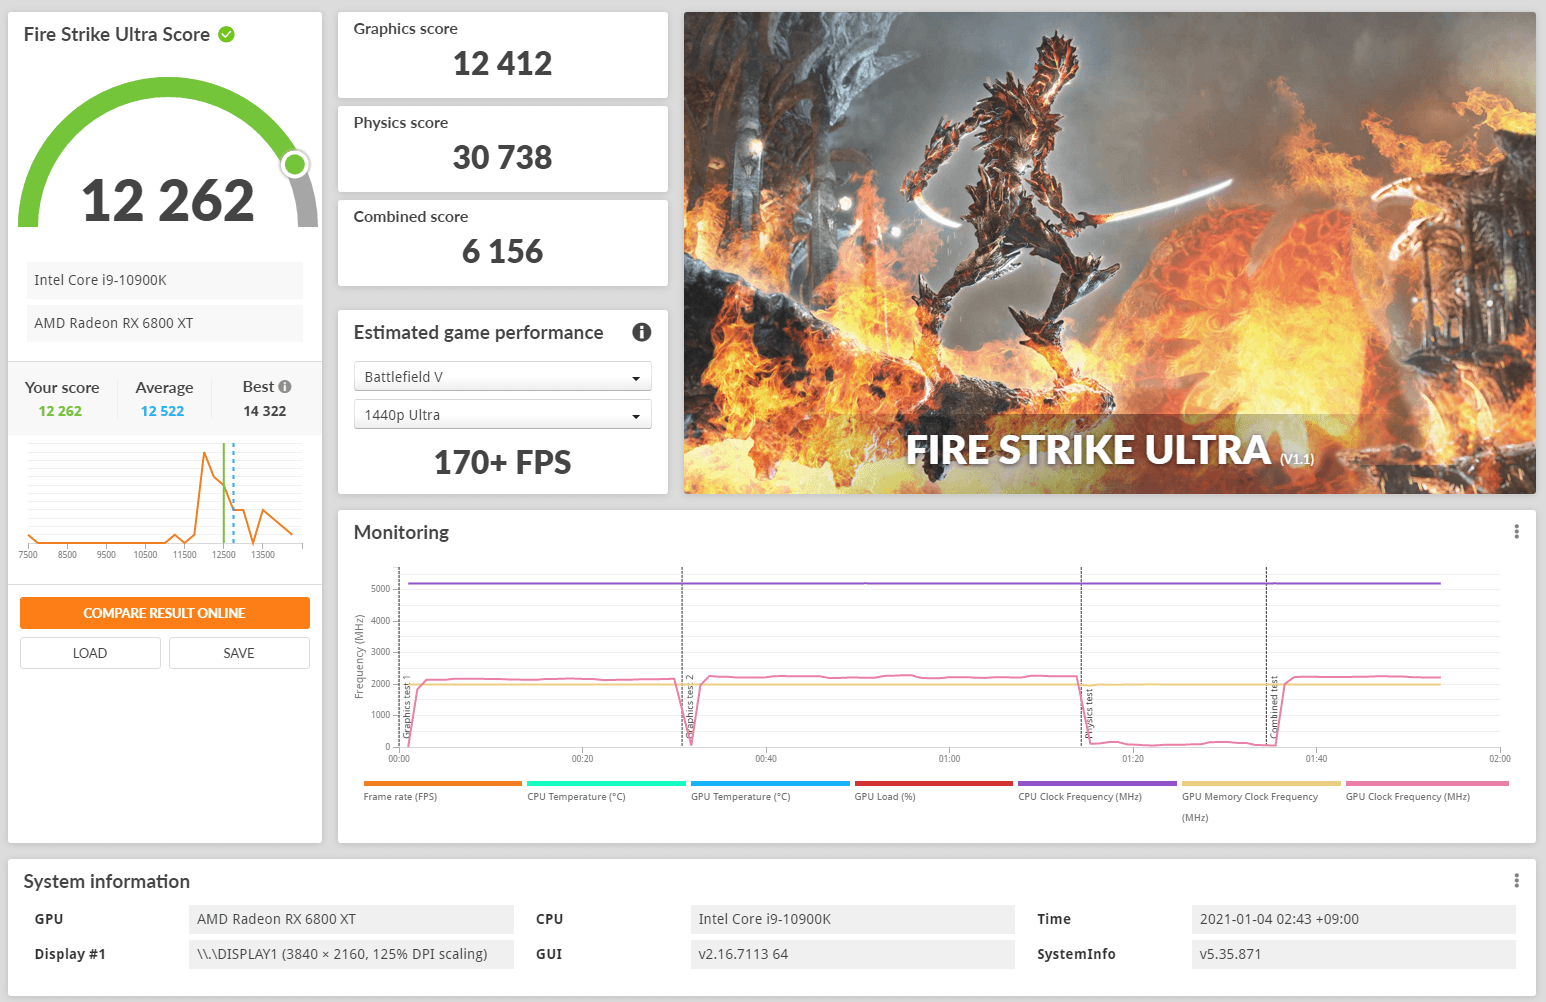Click the main score 12 262 in the gauge

point(168,201)
